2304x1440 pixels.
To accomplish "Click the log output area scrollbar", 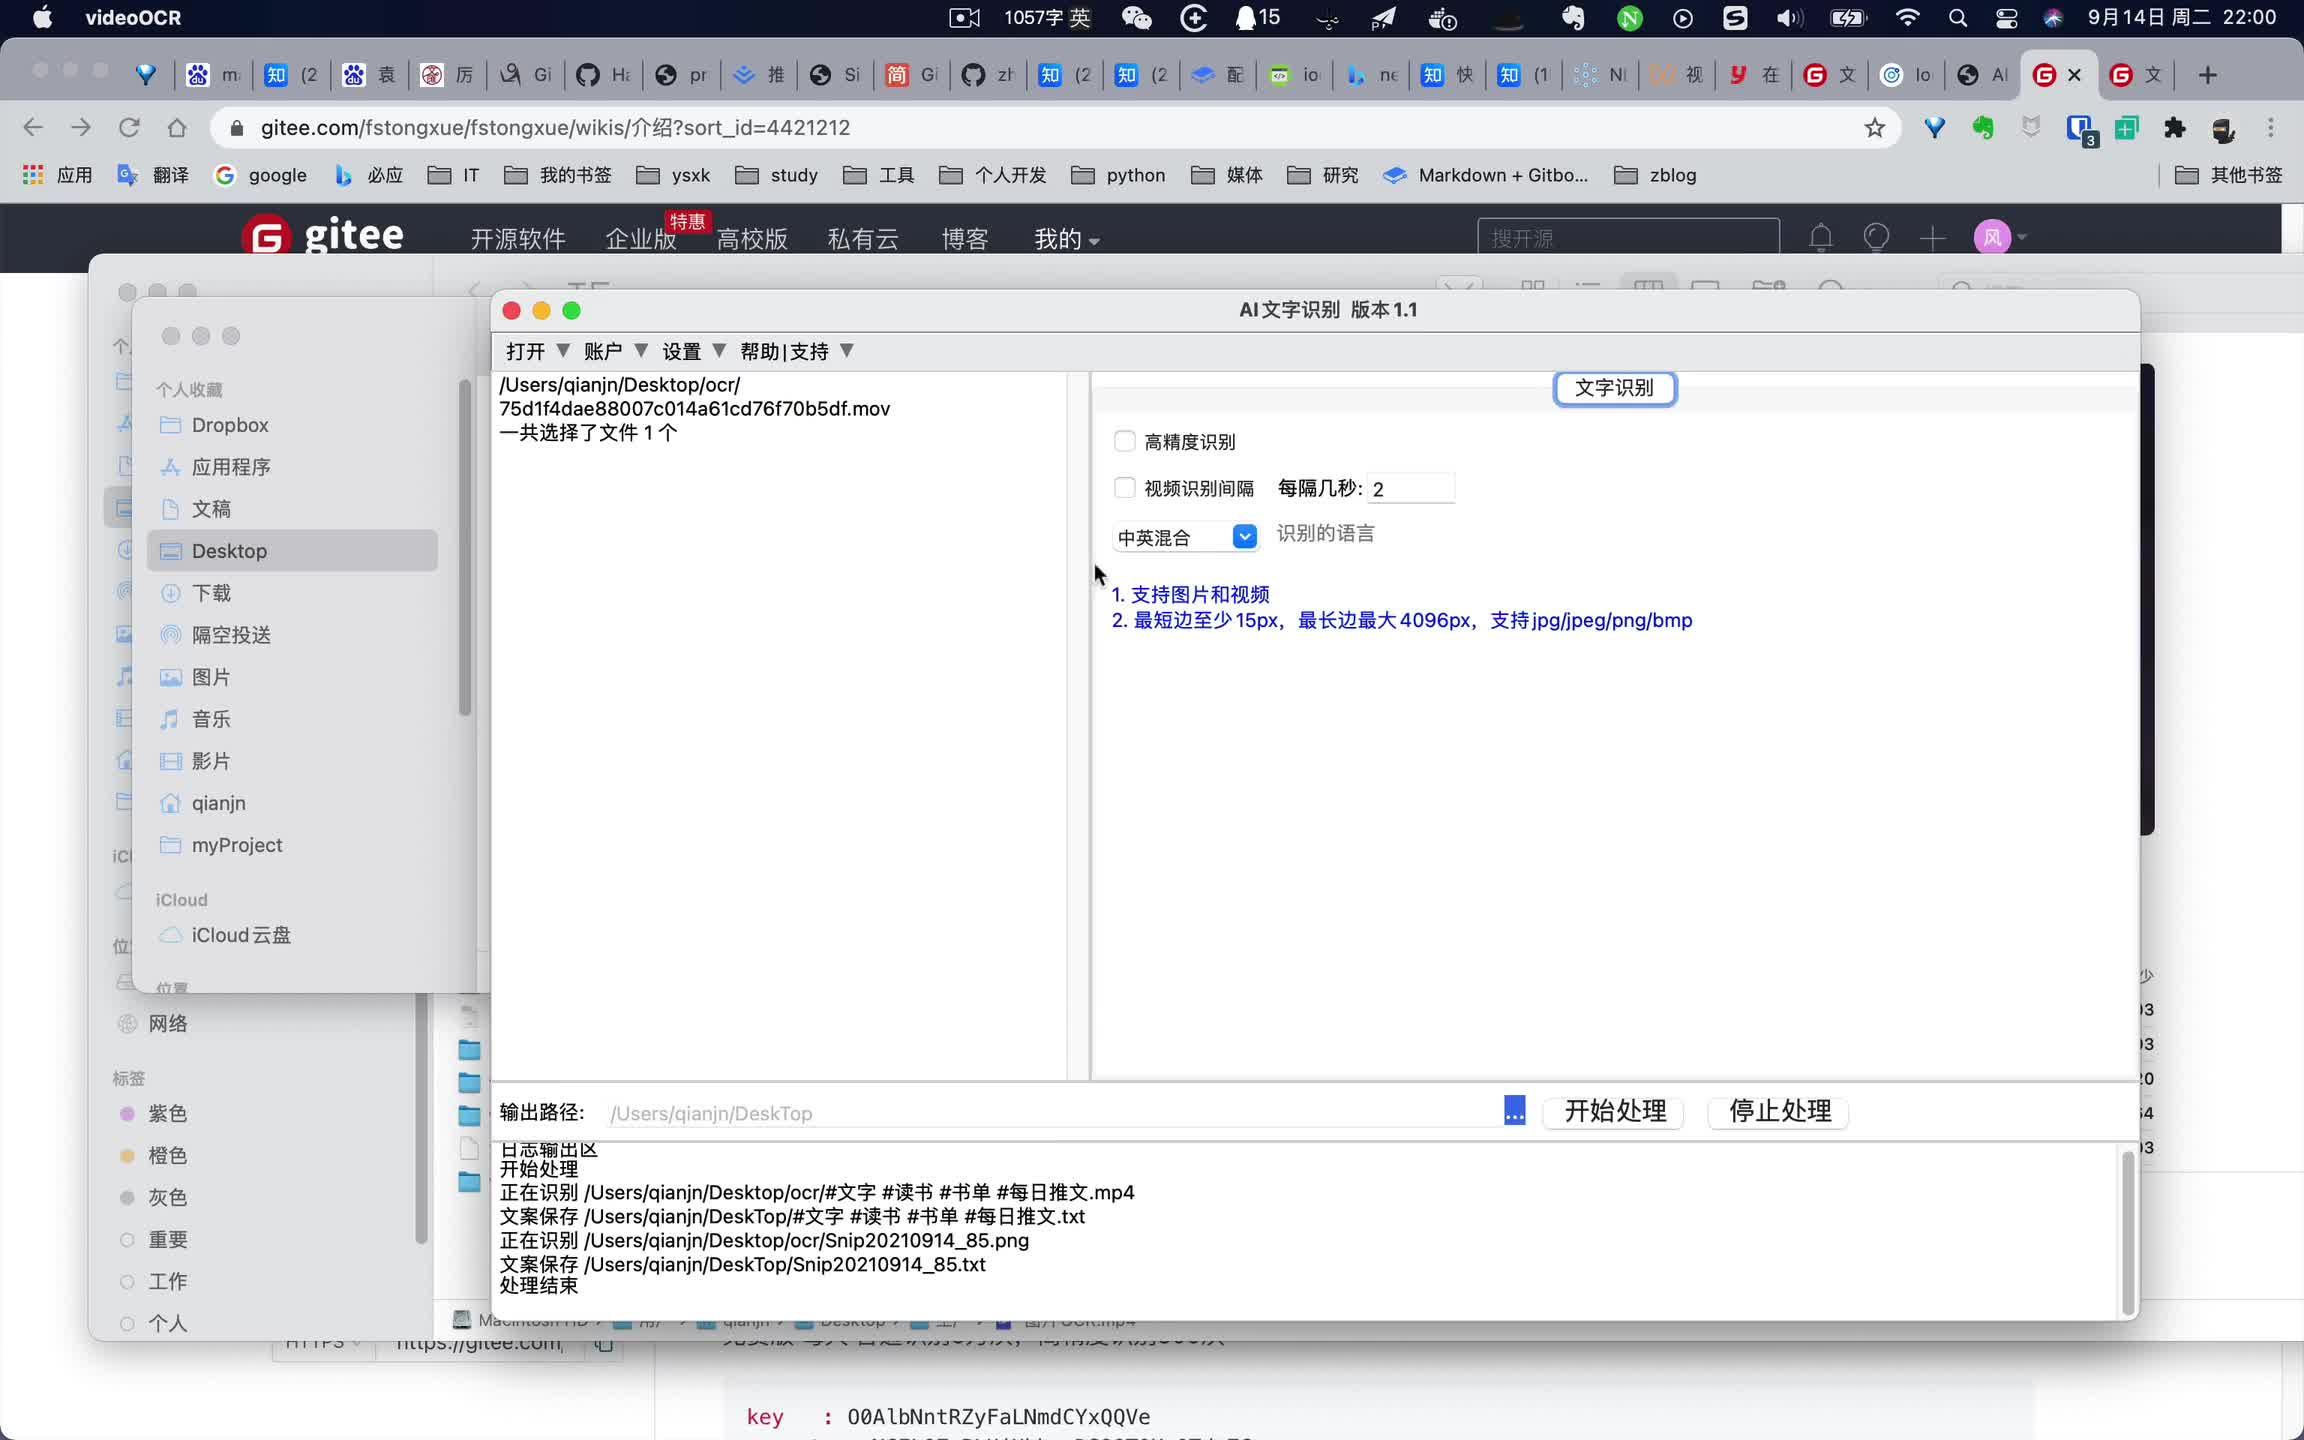I will 2127,1232.
